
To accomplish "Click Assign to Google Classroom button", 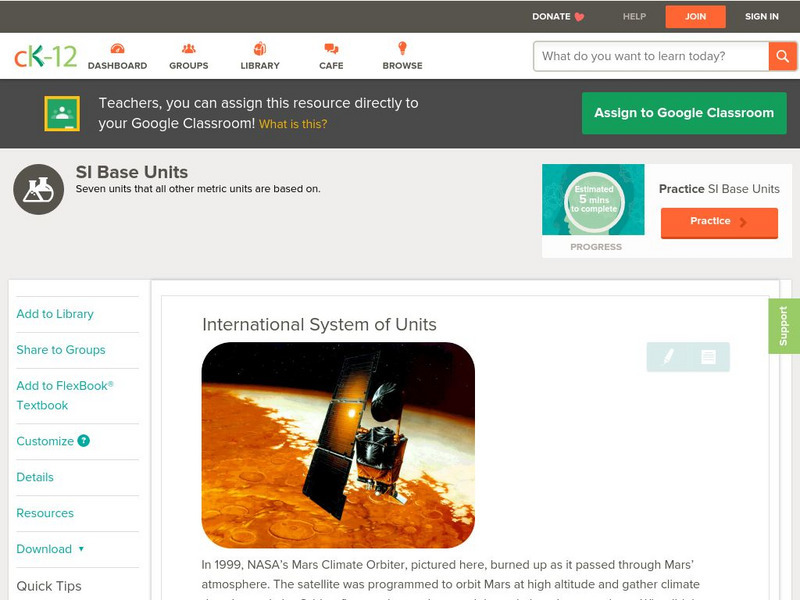I will pos(684,113).
